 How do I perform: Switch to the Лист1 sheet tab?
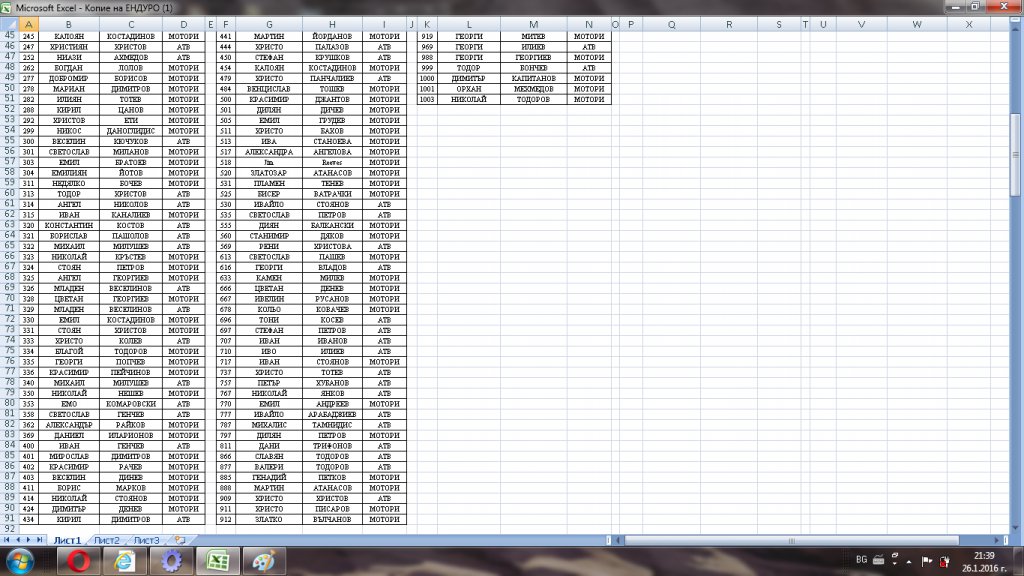tap(67, 540)
